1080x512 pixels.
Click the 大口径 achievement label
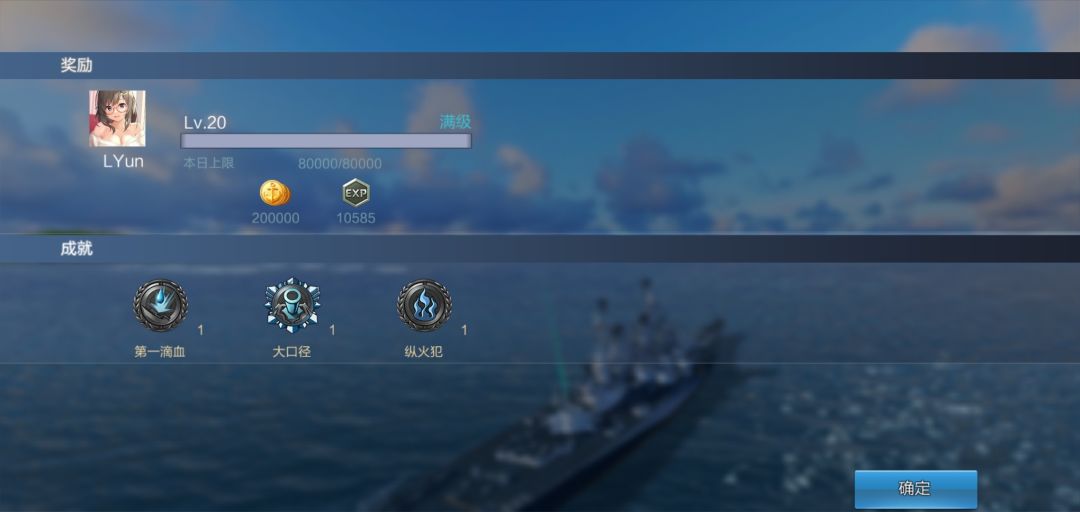point(292,352)
